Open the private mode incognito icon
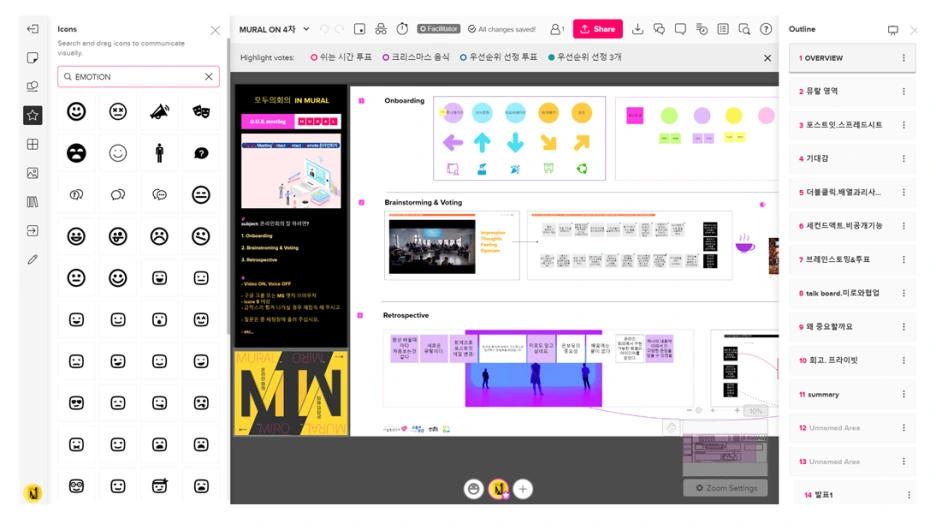The height and width of the screenshot is (530, 936). tap(381, 29)
